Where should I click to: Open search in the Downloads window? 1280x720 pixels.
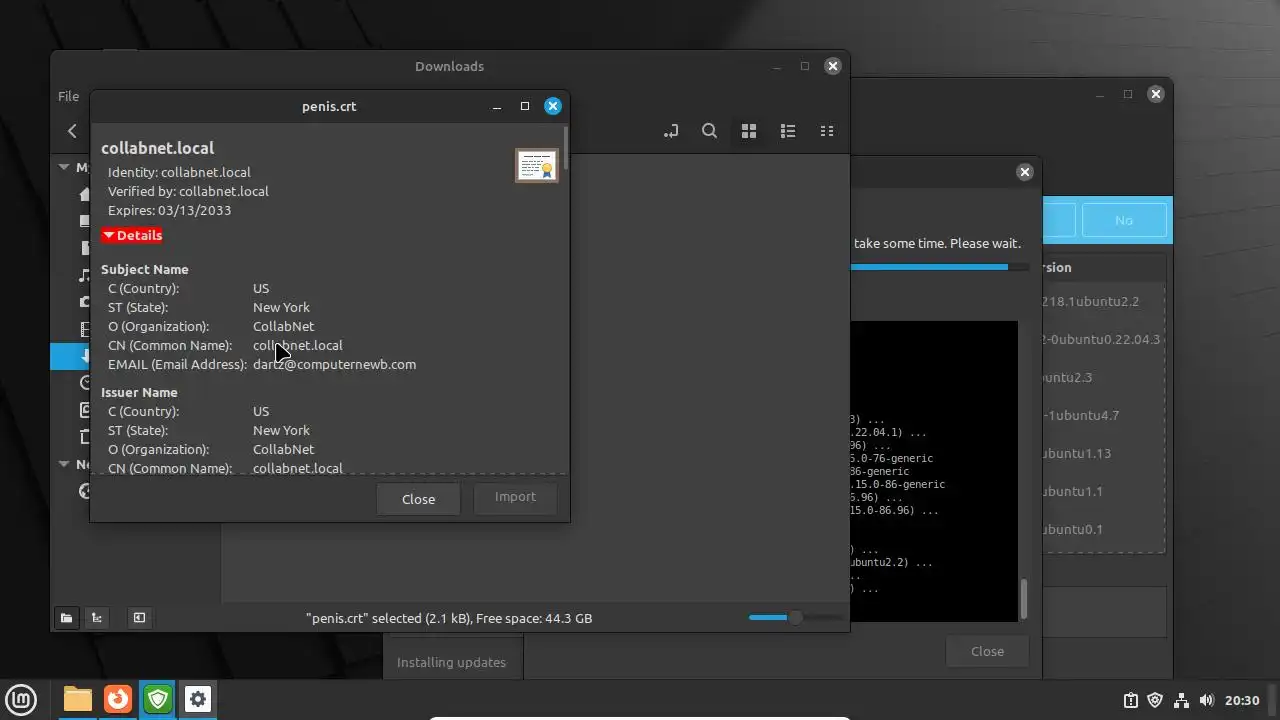(709, 131)
